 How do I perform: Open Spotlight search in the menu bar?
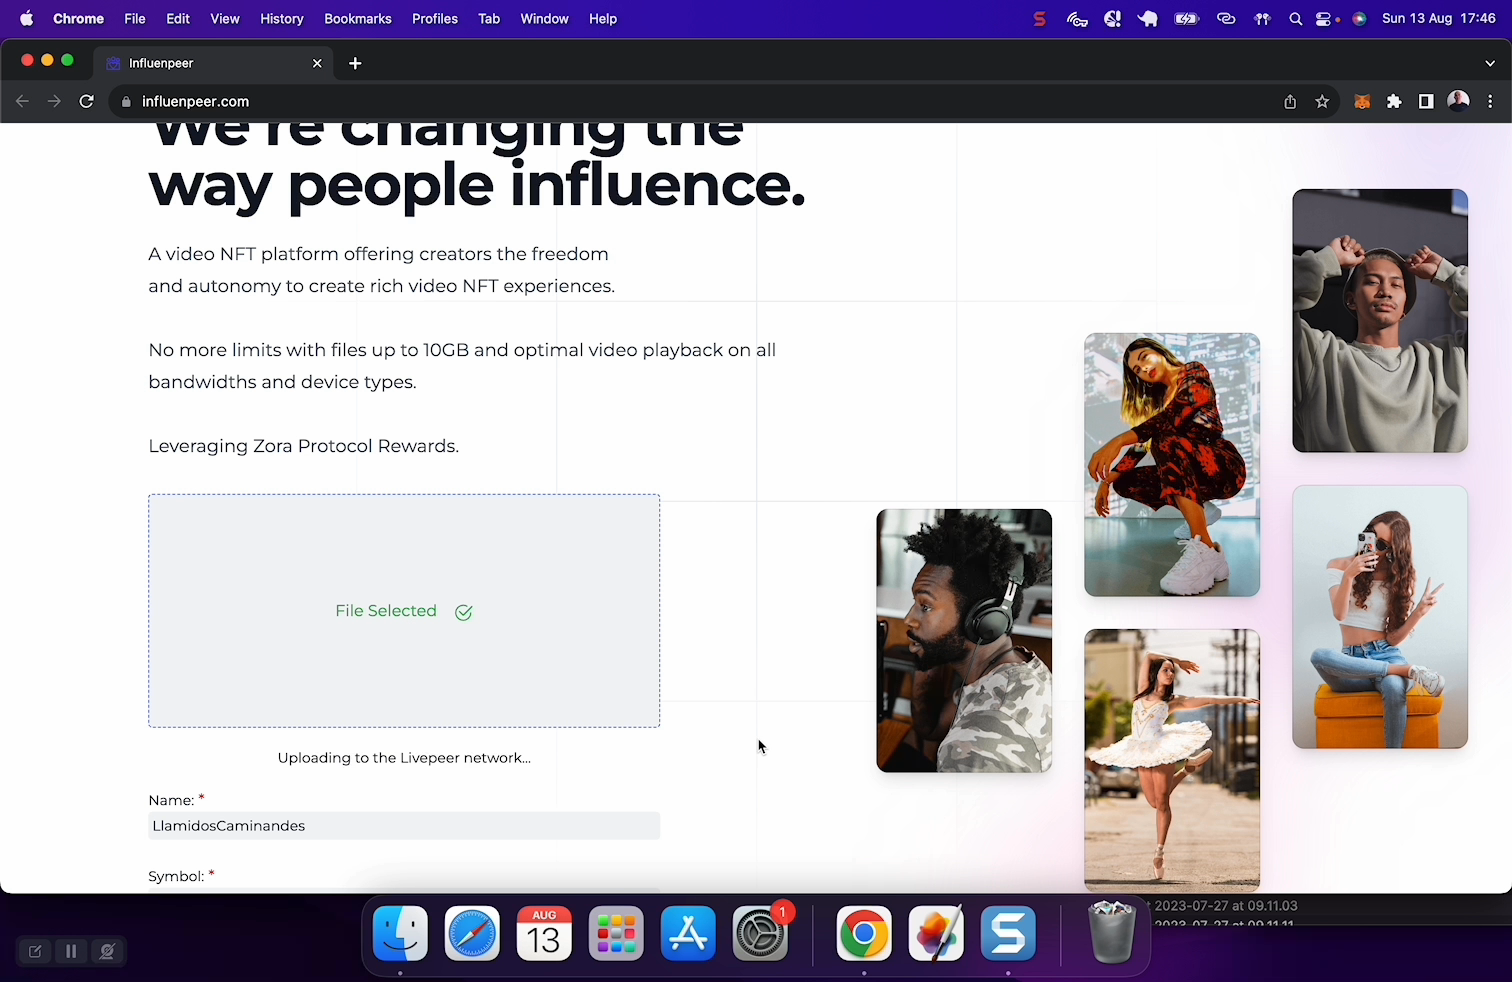coord(1296,19)
